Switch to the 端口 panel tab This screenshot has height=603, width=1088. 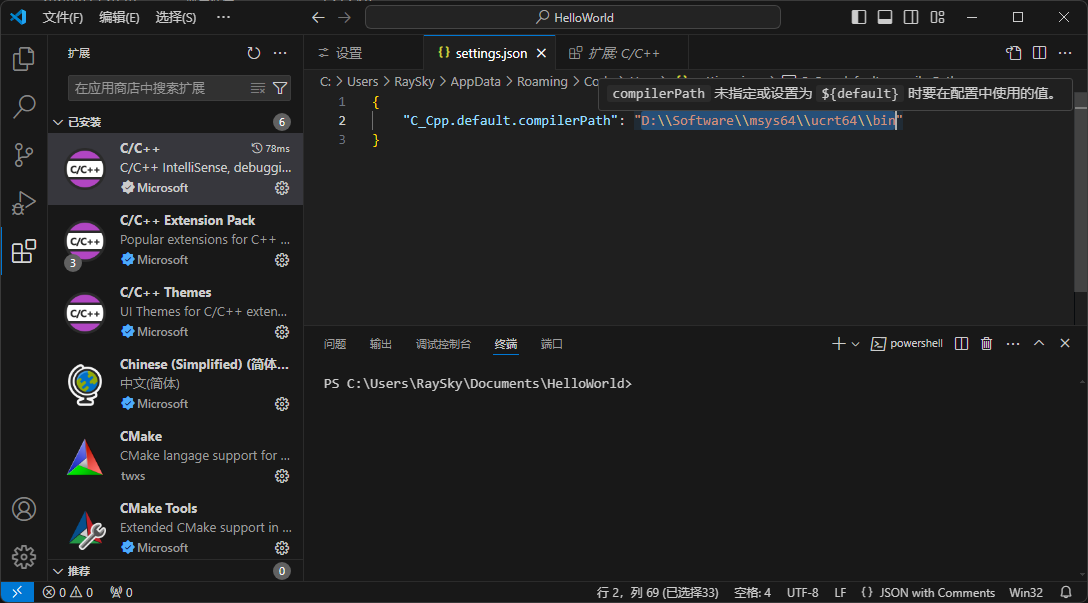[552, 344]
